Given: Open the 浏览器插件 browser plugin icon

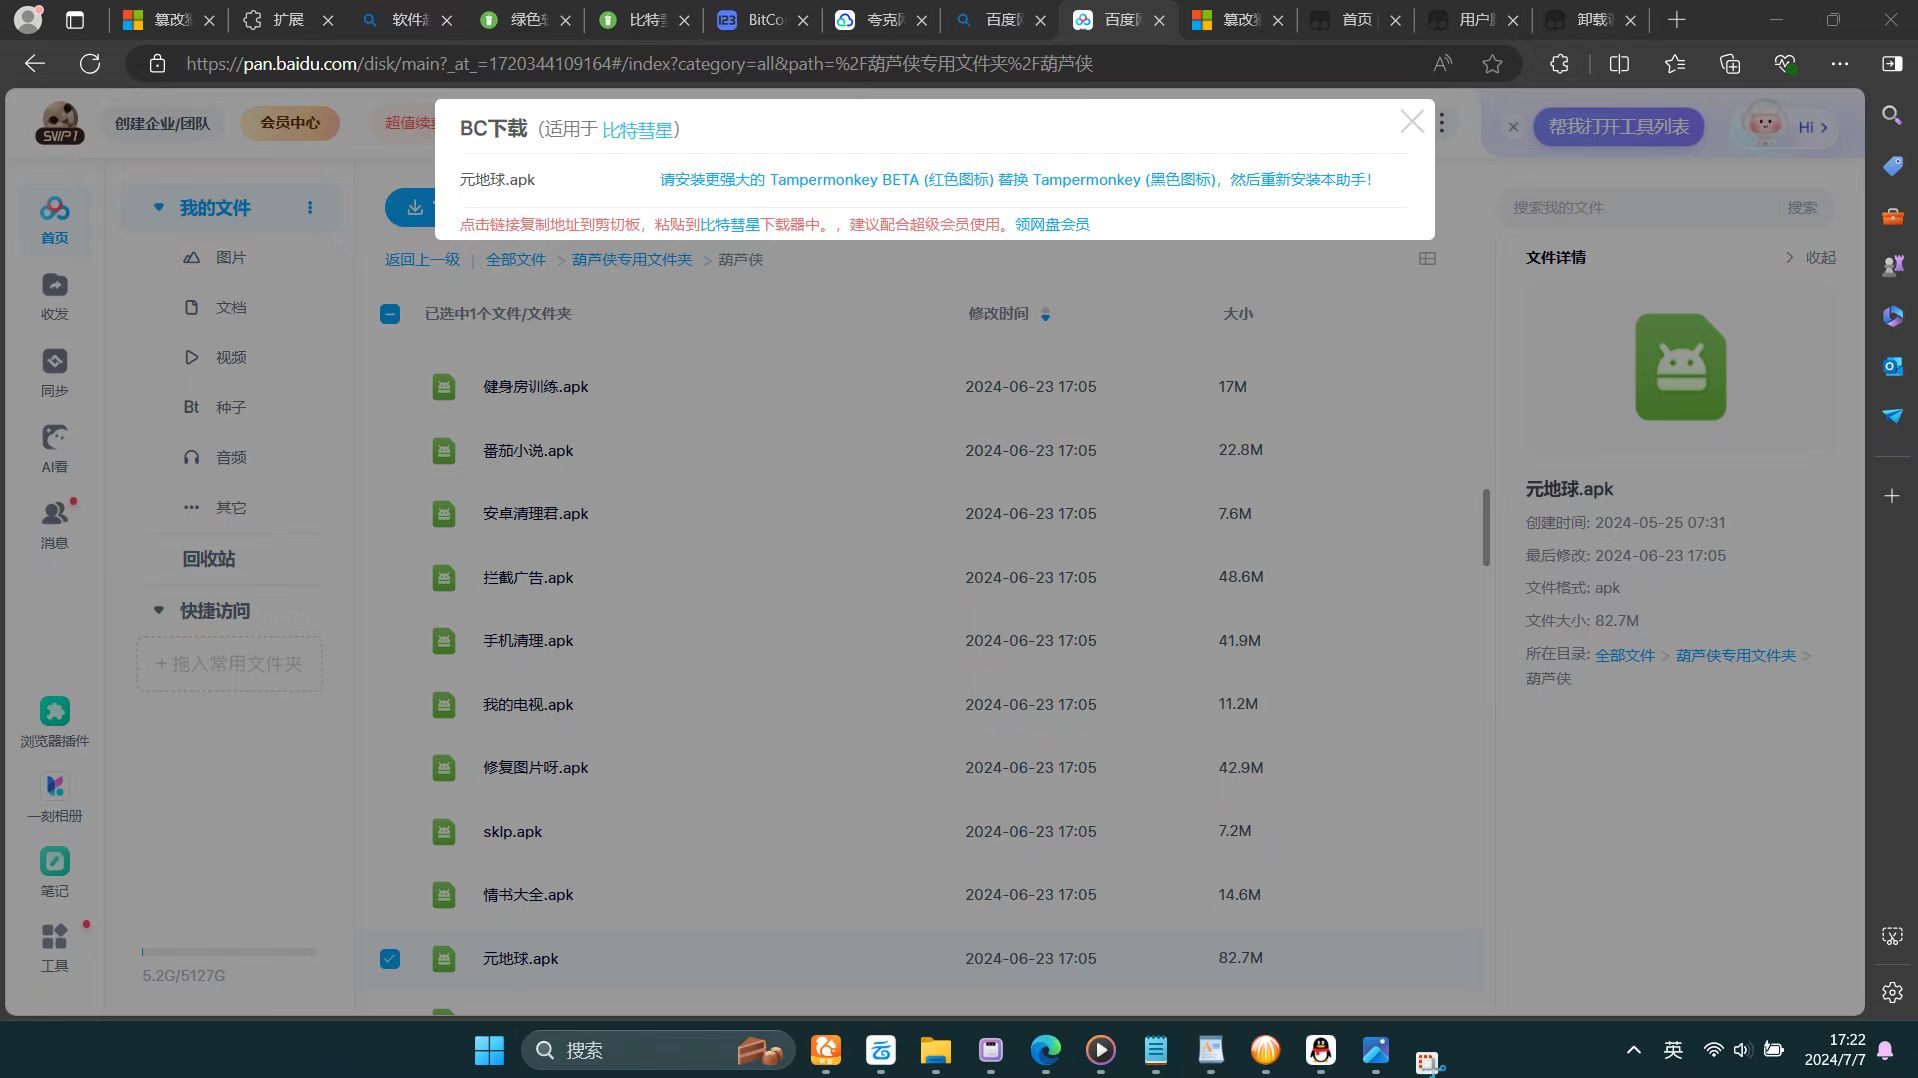Looking at the screenshot, I should click(54, 722).
